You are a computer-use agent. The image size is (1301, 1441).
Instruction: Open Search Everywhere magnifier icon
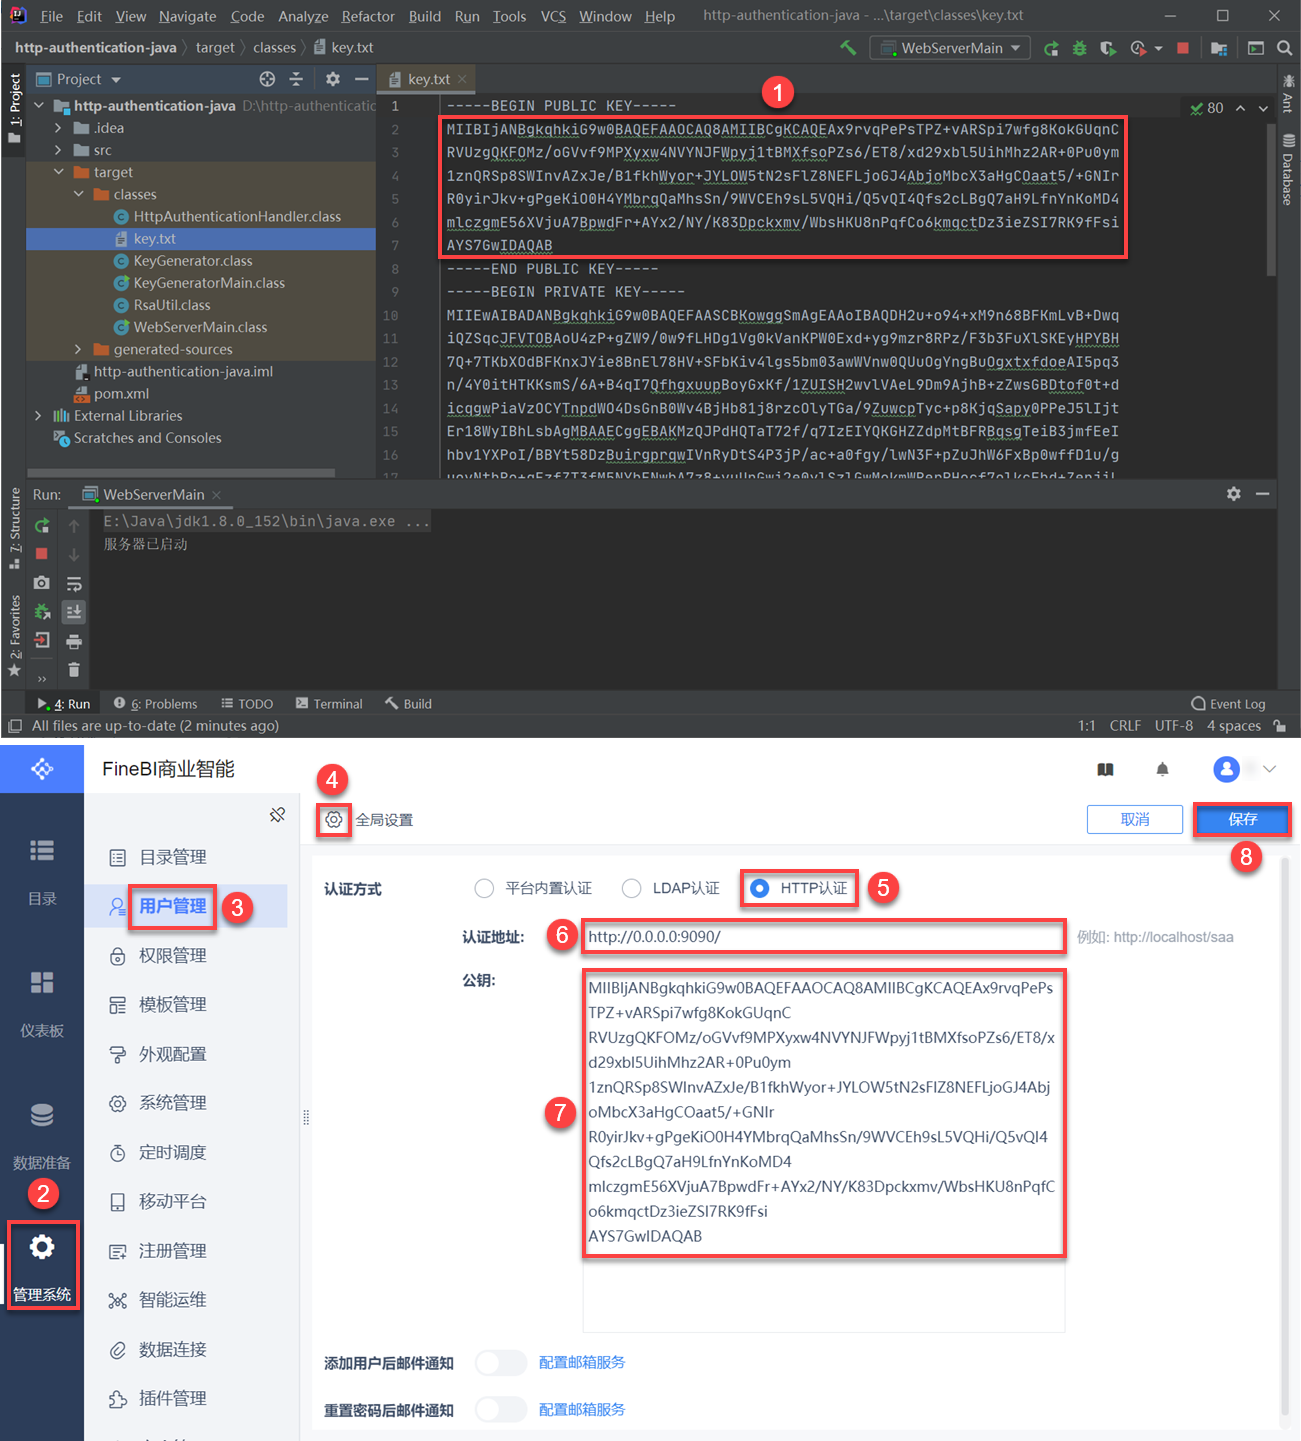pos(1285,48)
